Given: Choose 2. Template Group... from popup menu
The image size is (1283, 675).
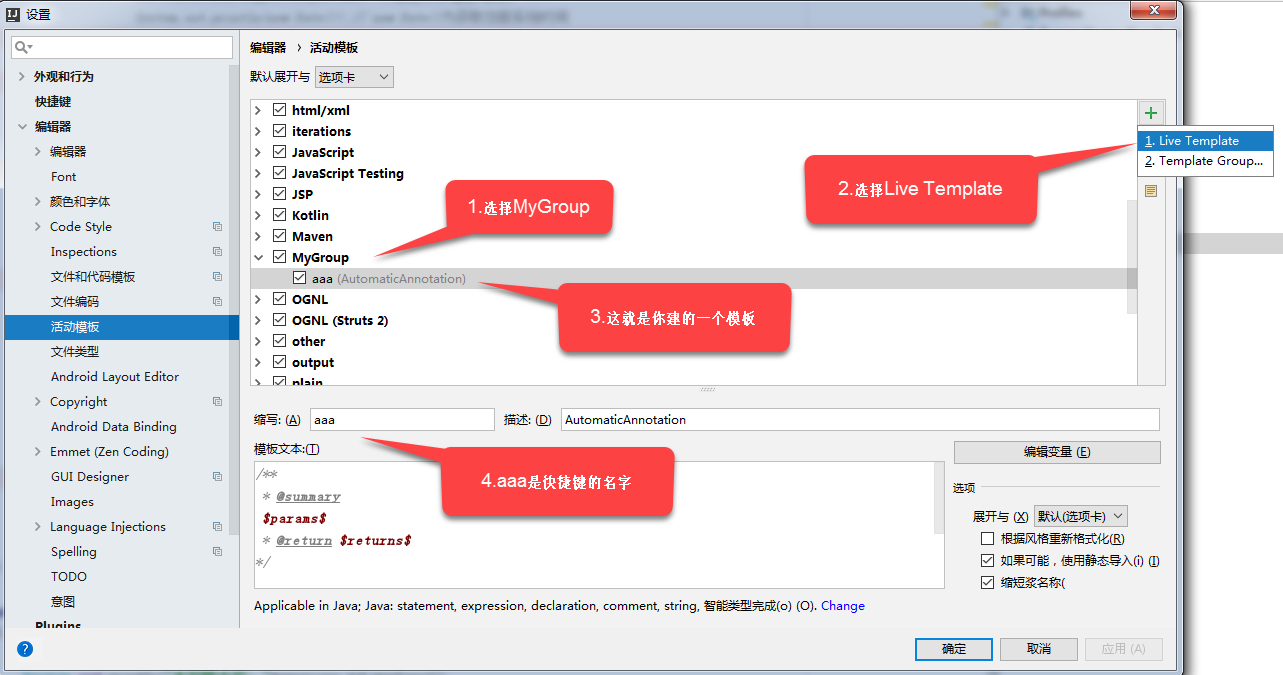Looking at the screenshot, I should 1205,161.
